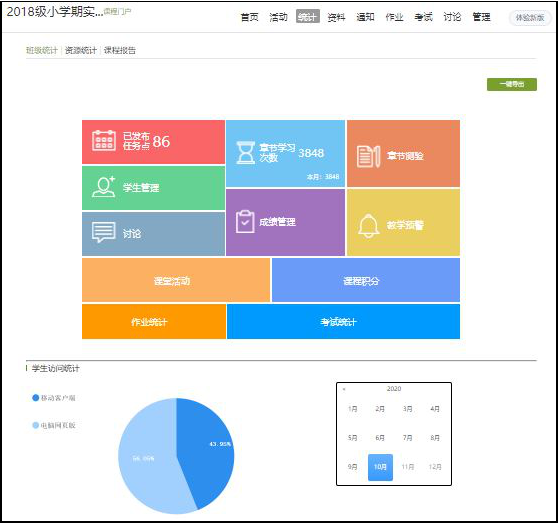Click the green 一键导出 button

[512, 84]
